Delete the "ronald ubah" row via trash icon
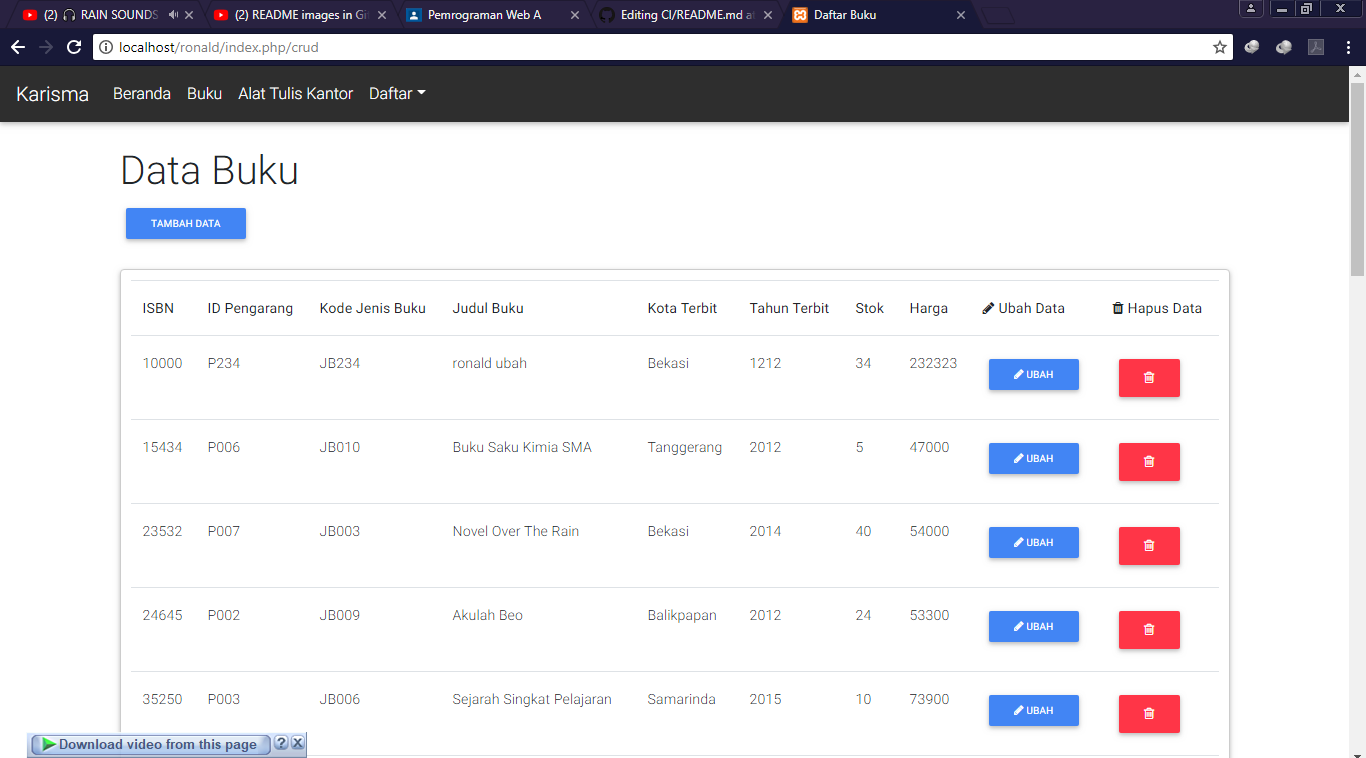This screenshot has width=1366, height=758. click(1148, 378)
